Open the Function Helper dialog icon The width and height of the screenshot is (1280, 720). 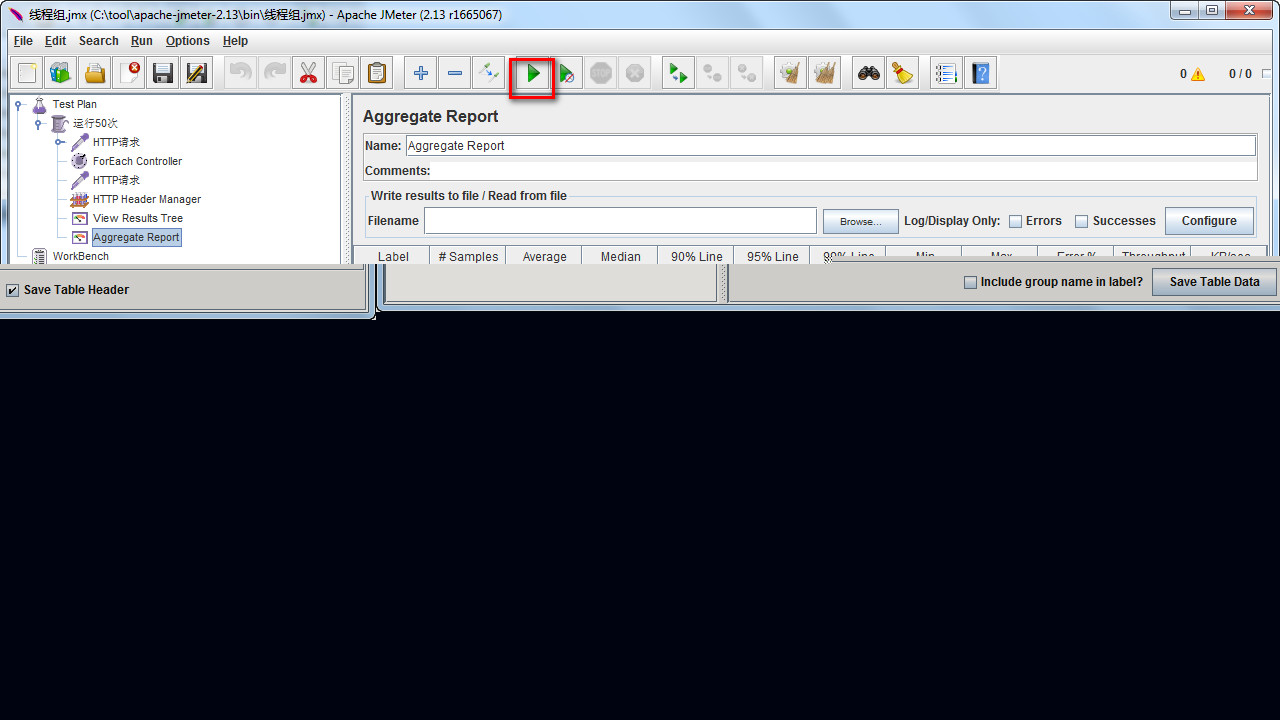947,73
